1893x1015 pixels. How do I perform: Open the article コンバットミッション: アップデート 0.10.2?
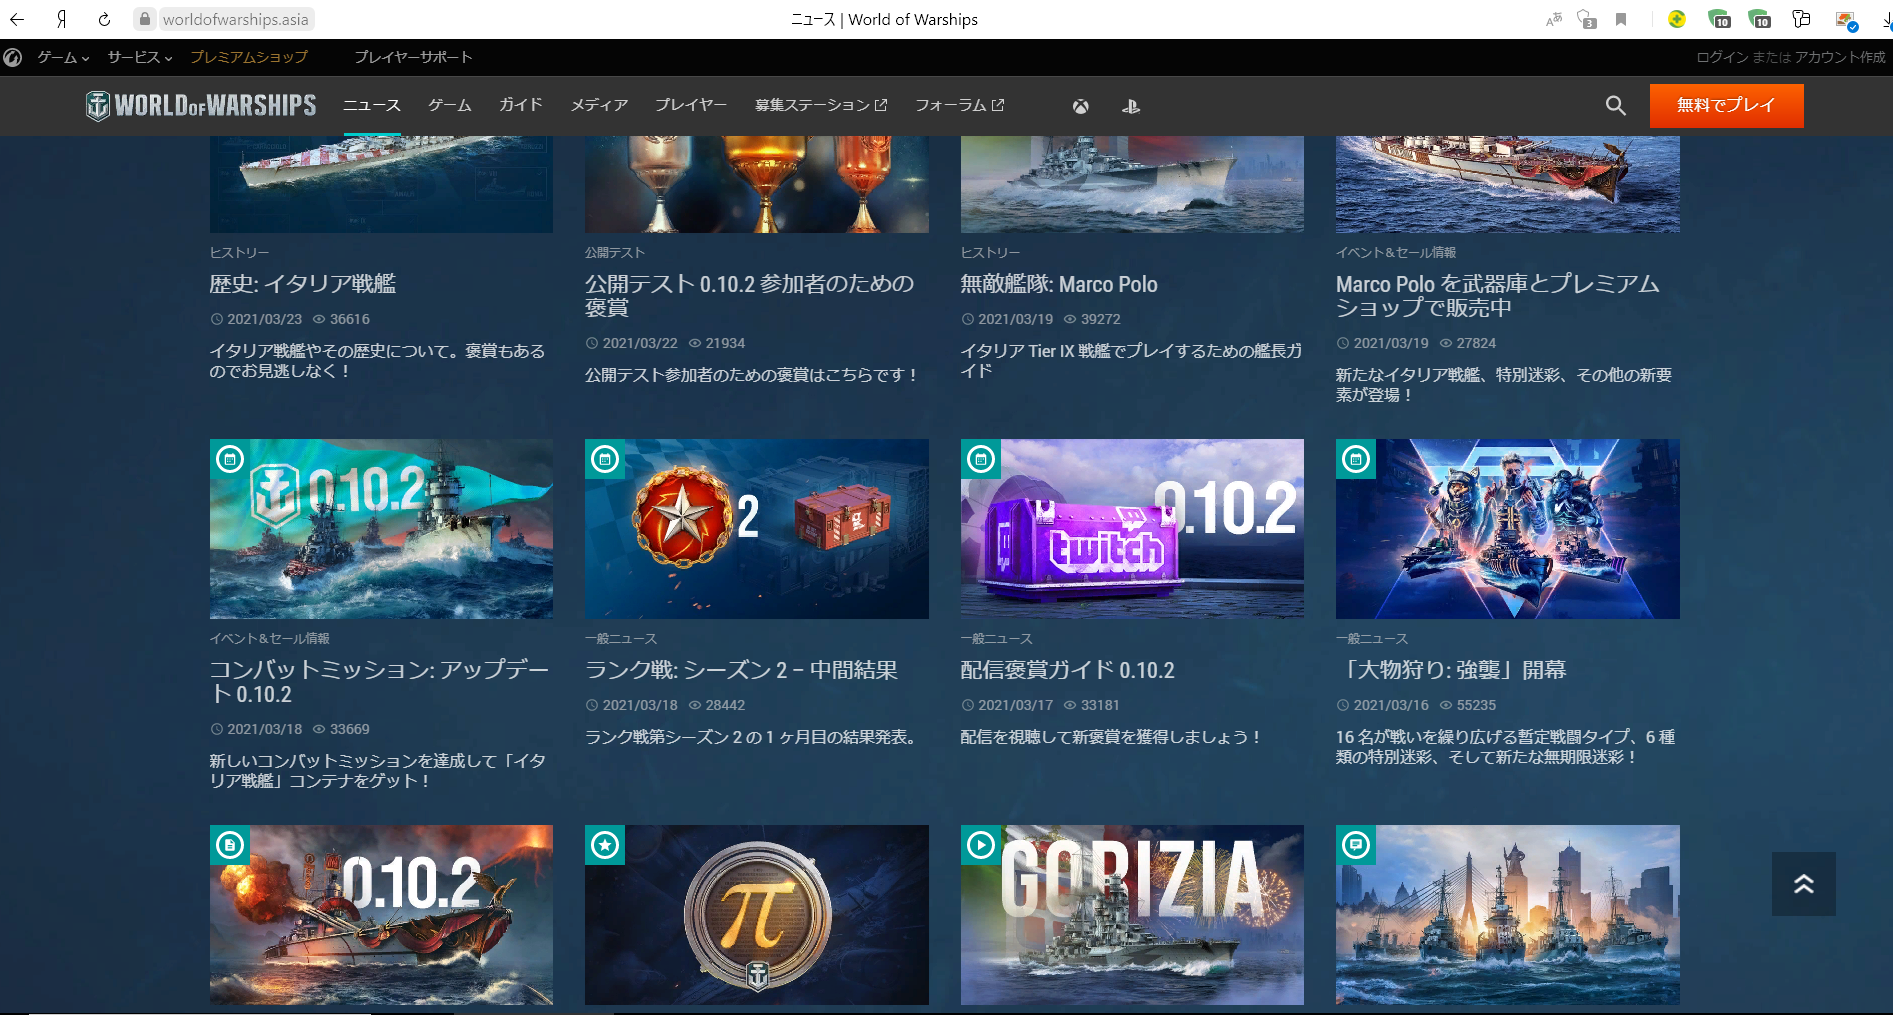pos(379,682)
